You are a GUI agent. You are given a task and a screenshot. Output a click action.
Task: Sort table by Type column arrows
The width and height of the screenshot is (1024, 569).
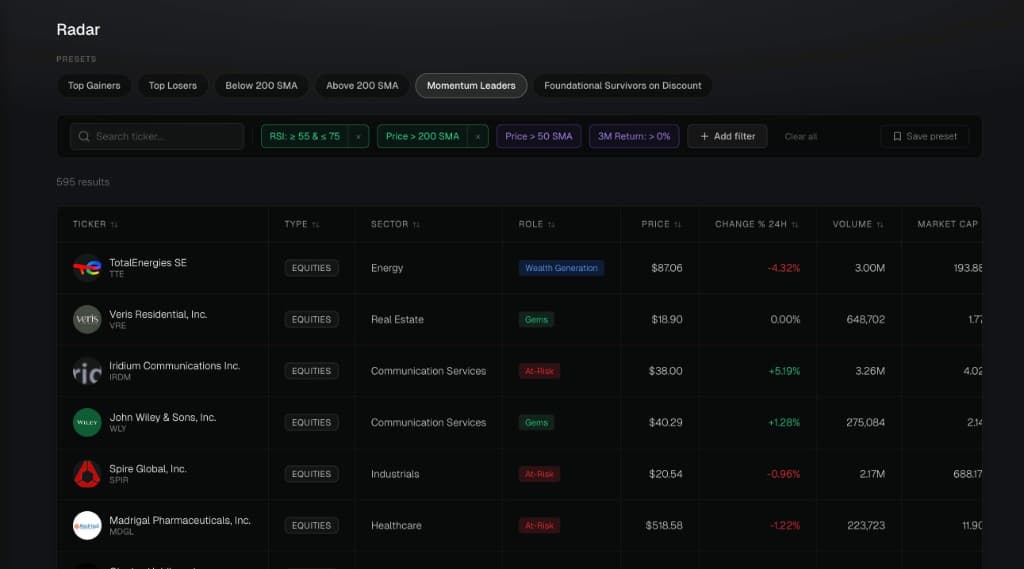tap(316, 225)
